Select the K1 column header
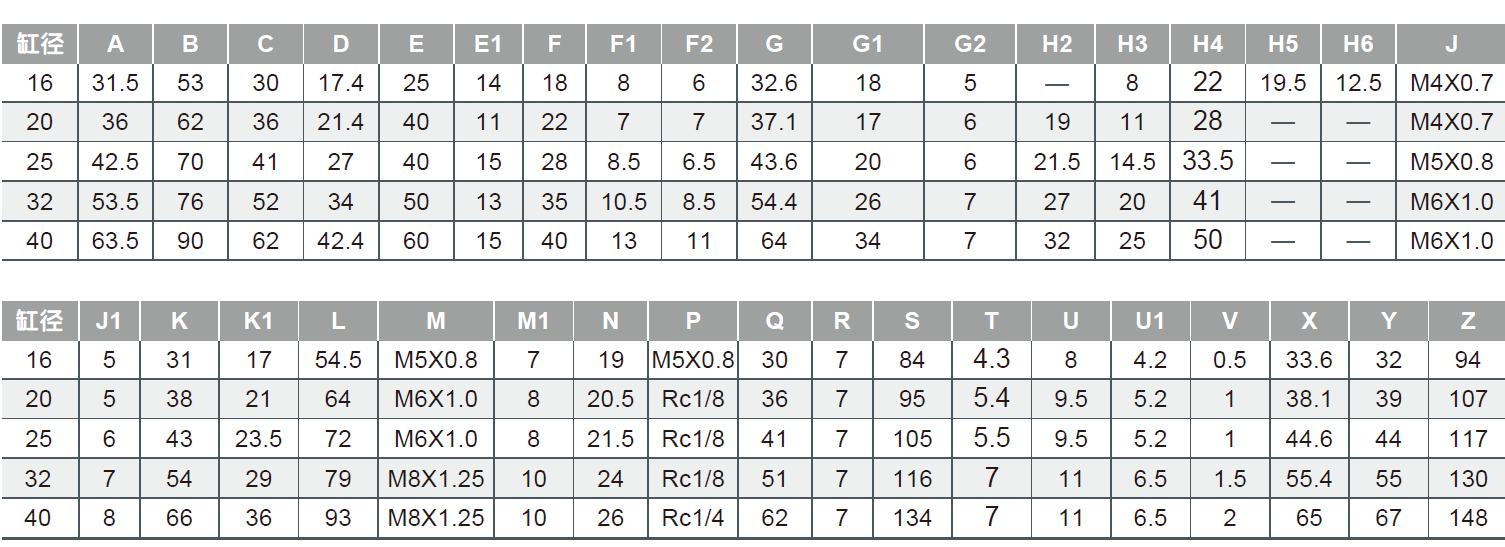The image size is (1505, 547). tap(258, 321)
